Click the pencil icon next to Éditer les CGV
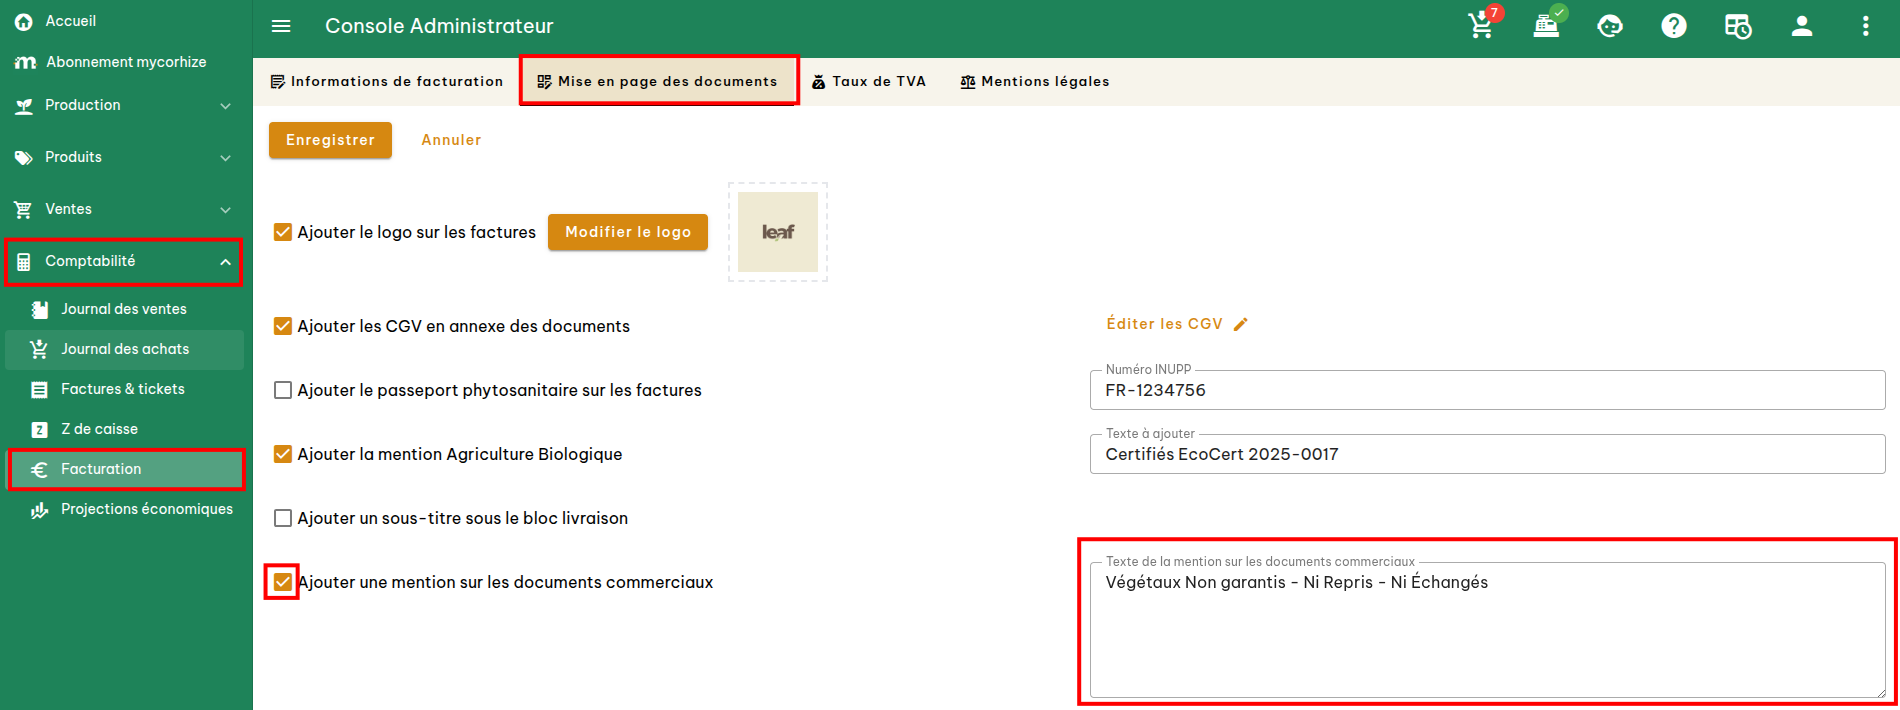1900x710 pixels. coord(1241,324)
